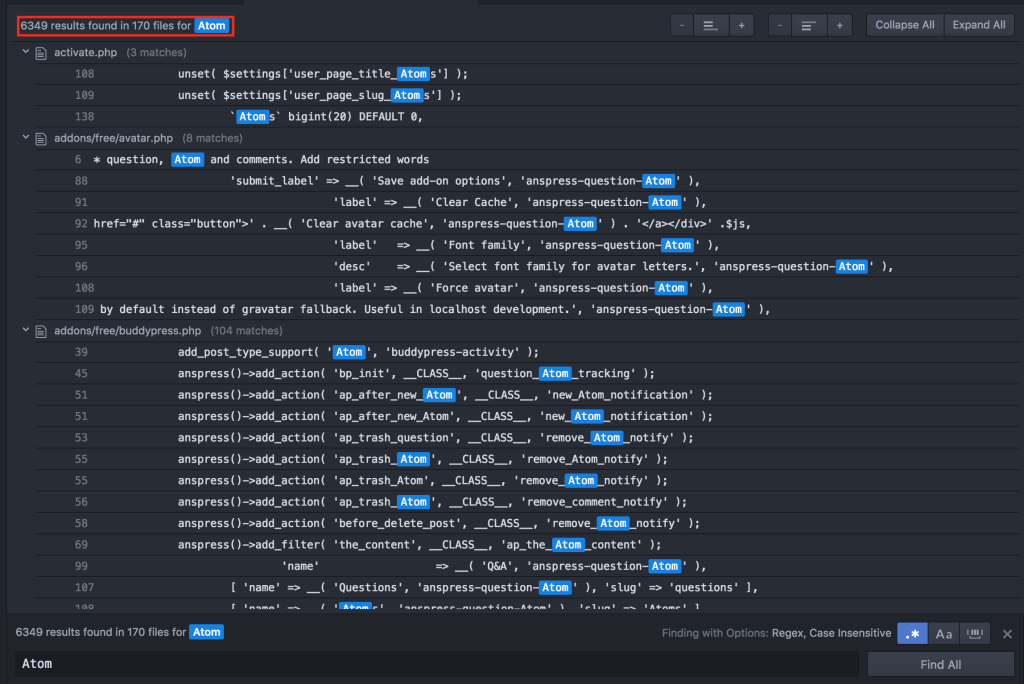Open line 53 'ap_trash_question' result
Image resolution: width=1024 pixels, height=684 pixels.
pos(527,438)
